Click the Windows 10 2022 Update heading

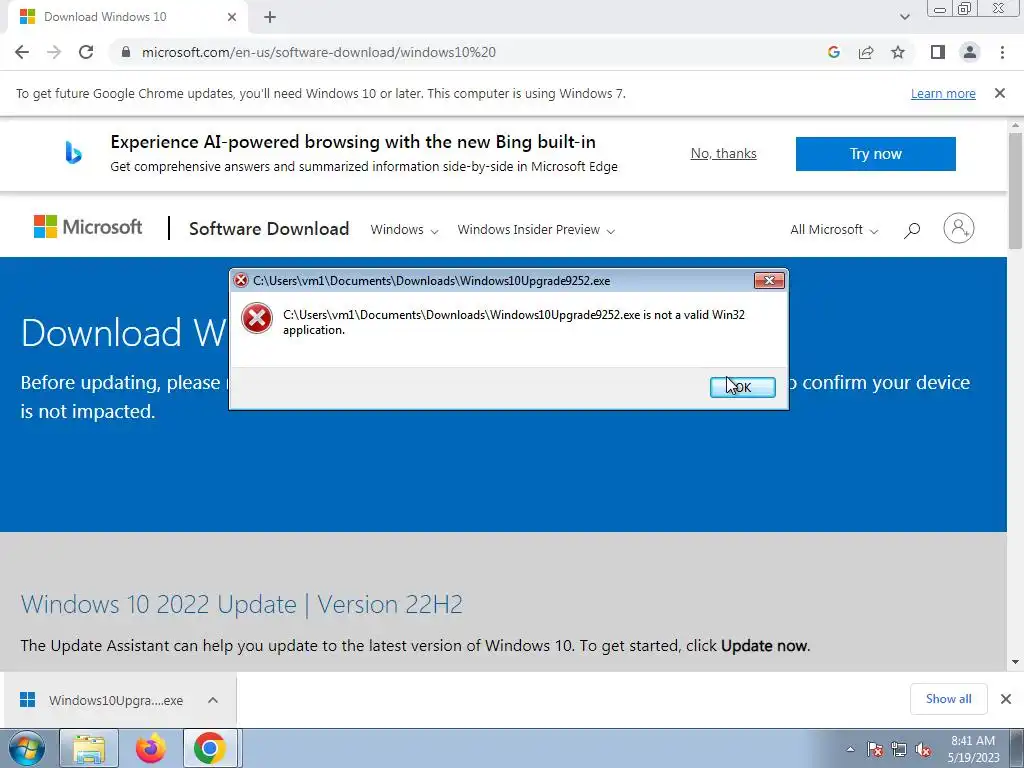click(242, 605)
